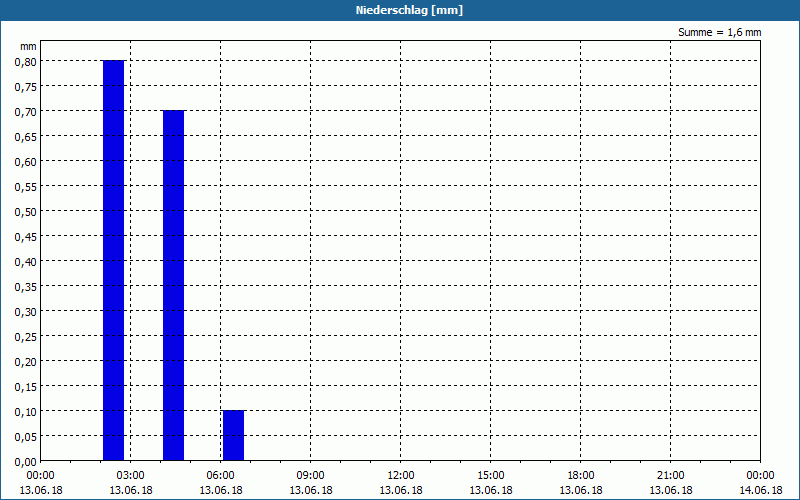Click the 03:00 time axis label
800x500 pixels.
[131, 475]
